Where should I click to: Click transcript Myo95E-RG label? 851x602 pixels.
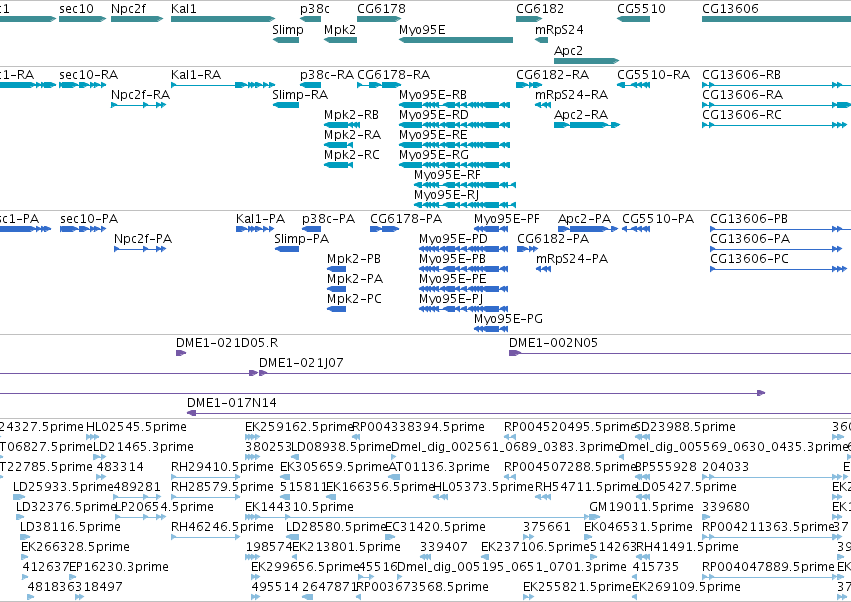[x=434, y=155]
